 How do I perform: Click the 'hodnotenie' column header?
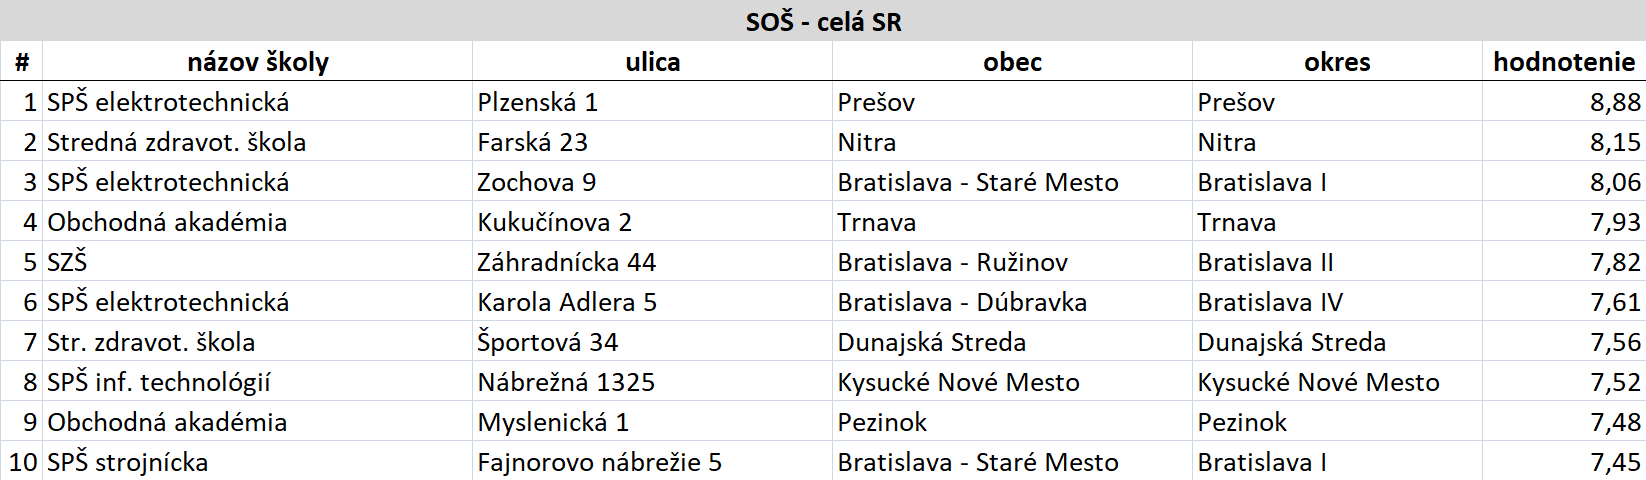tap(1564, 61)
